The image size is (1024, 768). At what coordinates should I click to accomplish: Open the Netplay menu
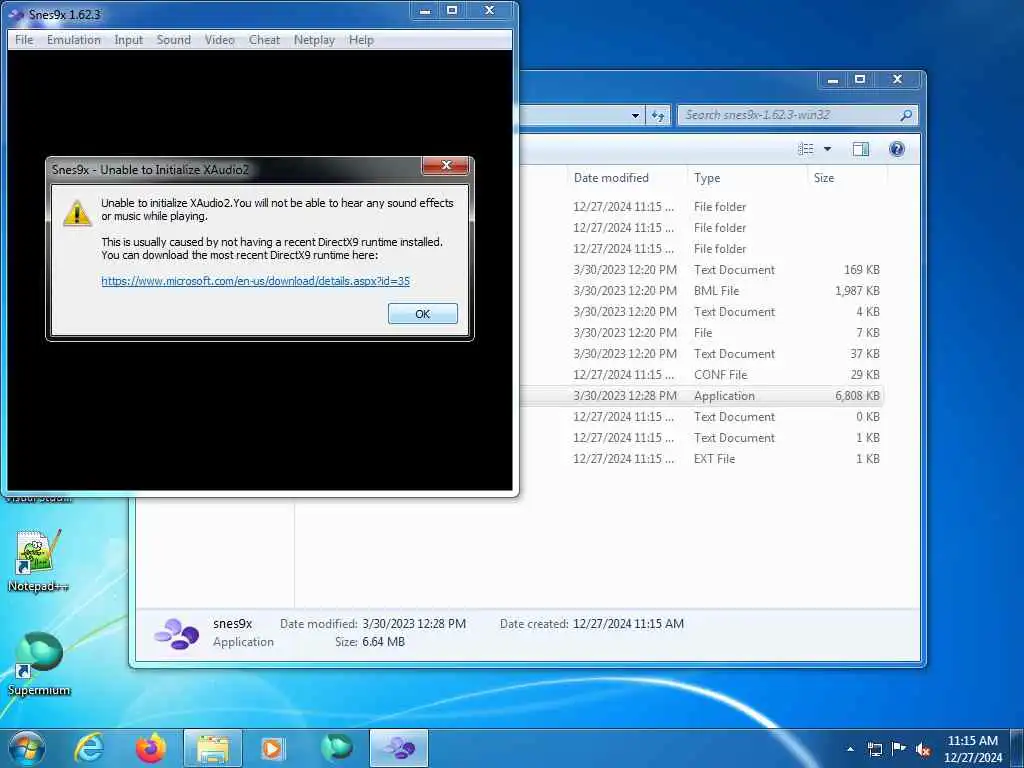[x=314, y=40]
